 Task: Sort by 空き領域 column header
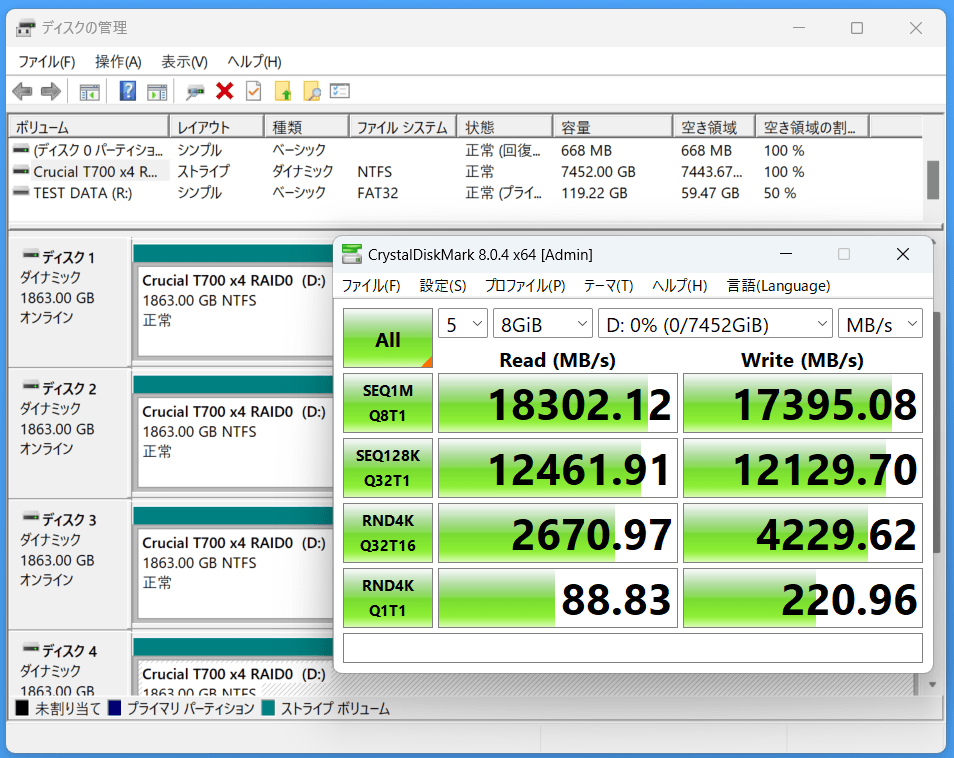[x=714, y=127]
